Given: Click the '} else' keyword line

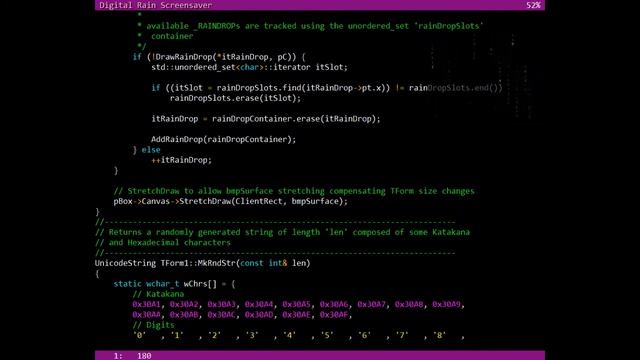Looking at the screenshot, I should tap(146, 150).
